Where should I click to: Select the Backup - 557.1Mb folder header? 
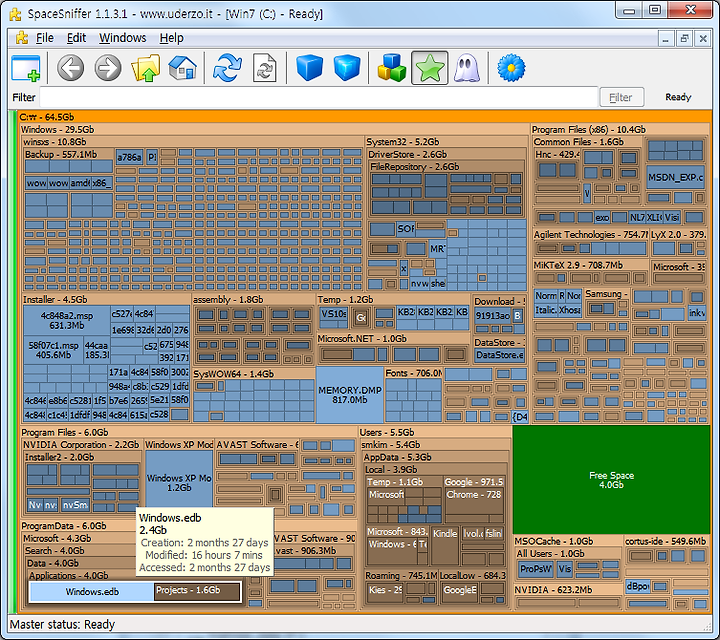coord(68,154)
